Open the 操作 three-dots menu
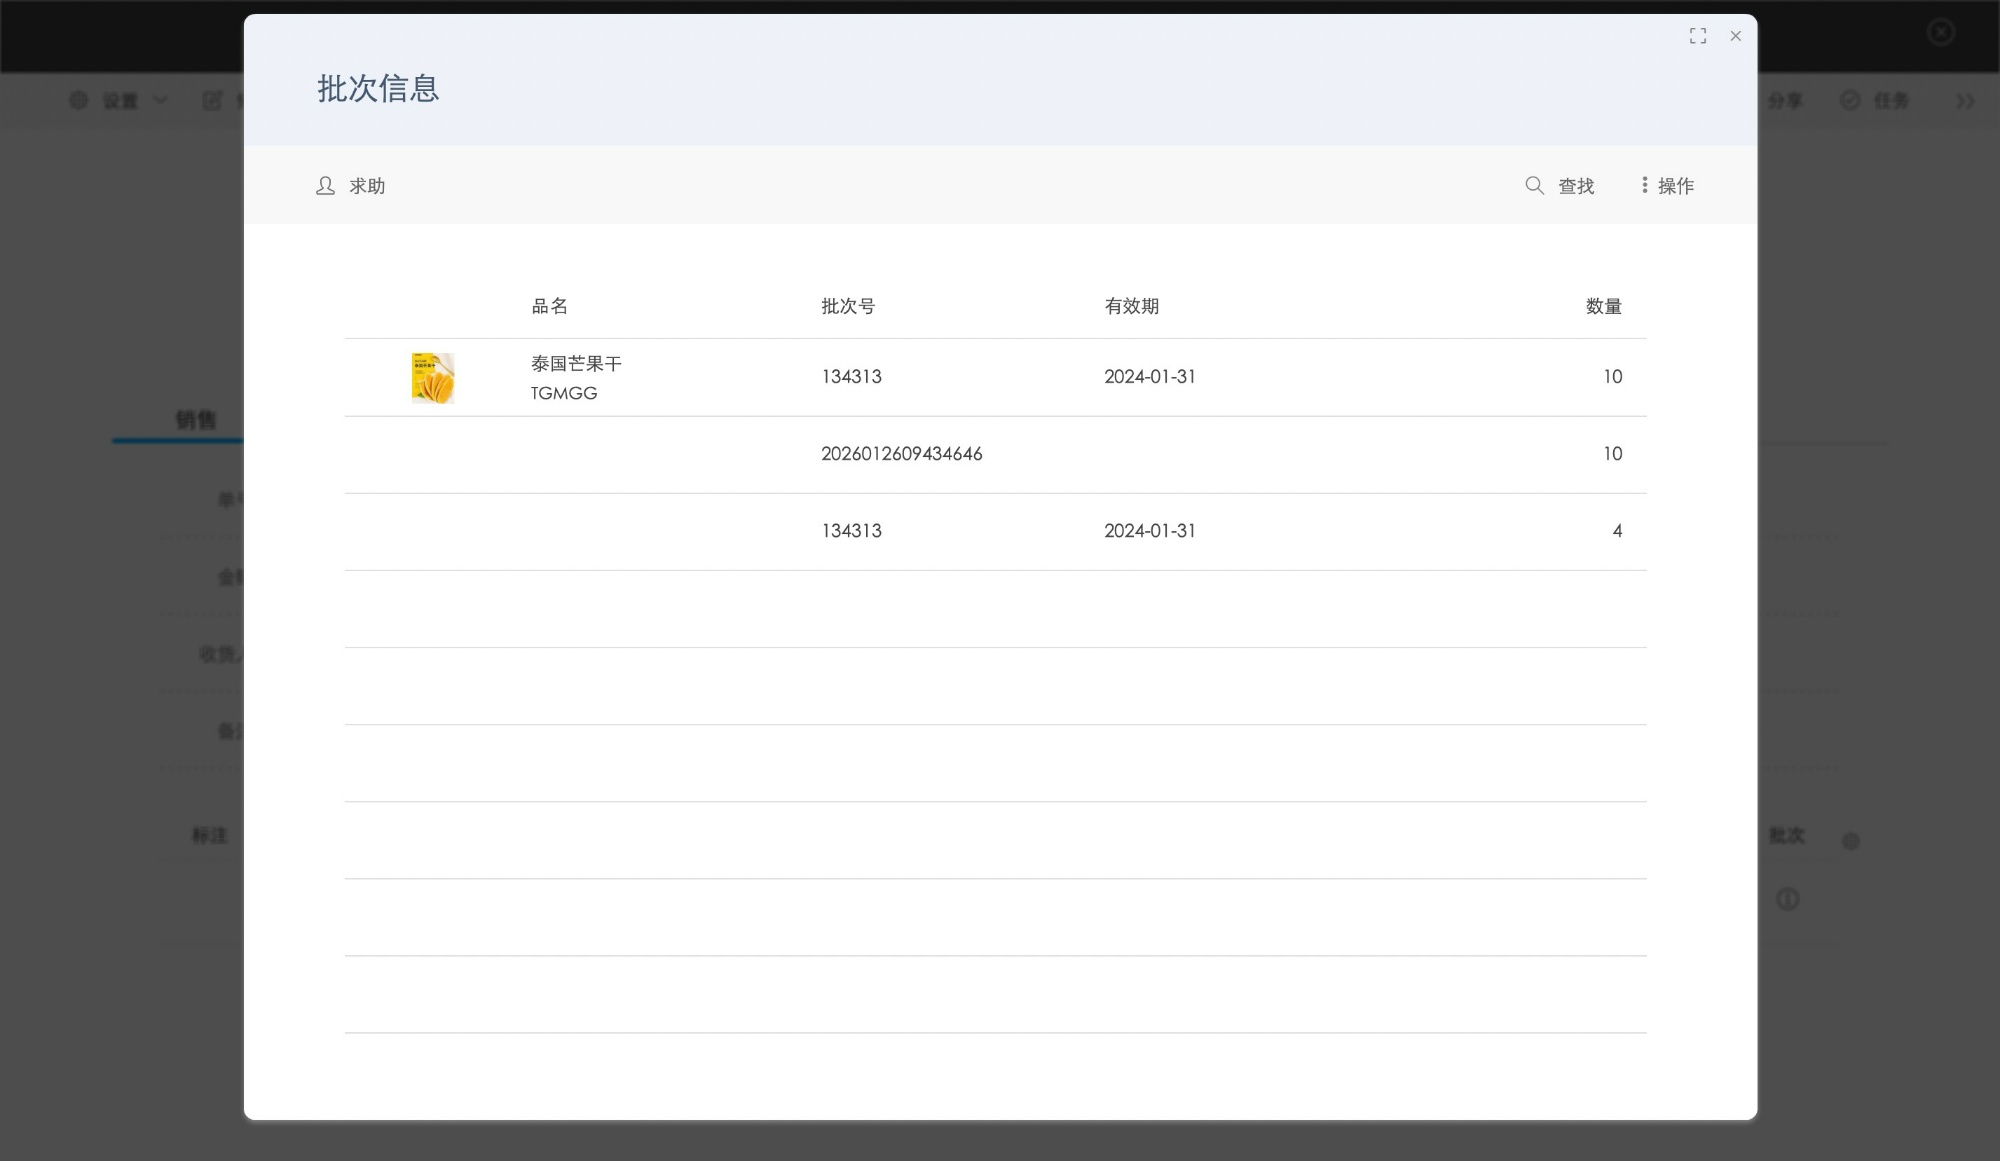The height and width of the screenshot is (1161, 2000). pos(1645,186)
